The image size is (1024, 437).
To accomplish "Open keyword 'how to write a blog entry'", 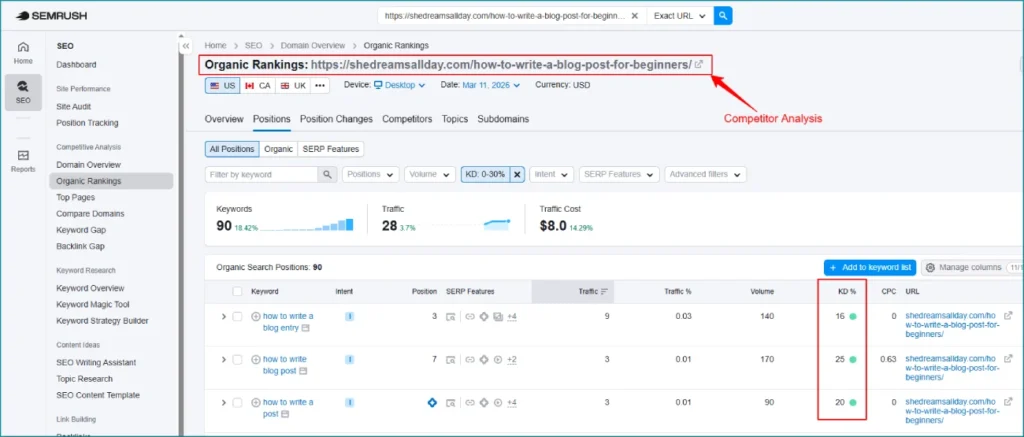I will pos(288,322).
